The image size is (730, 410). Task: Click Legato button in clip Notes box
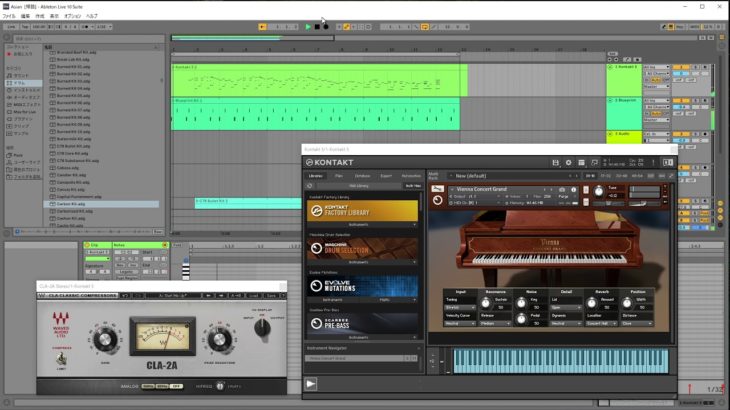pyautogui.click(x=126, y=271)
